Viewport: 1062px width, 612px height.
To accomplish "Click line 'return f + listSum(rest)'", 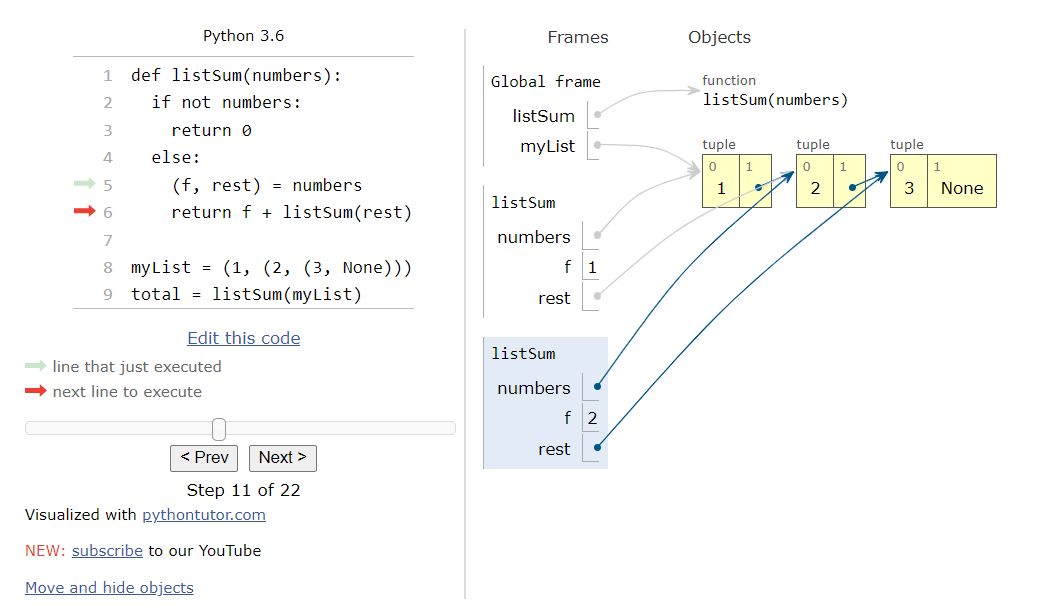I will pos(291,213).
